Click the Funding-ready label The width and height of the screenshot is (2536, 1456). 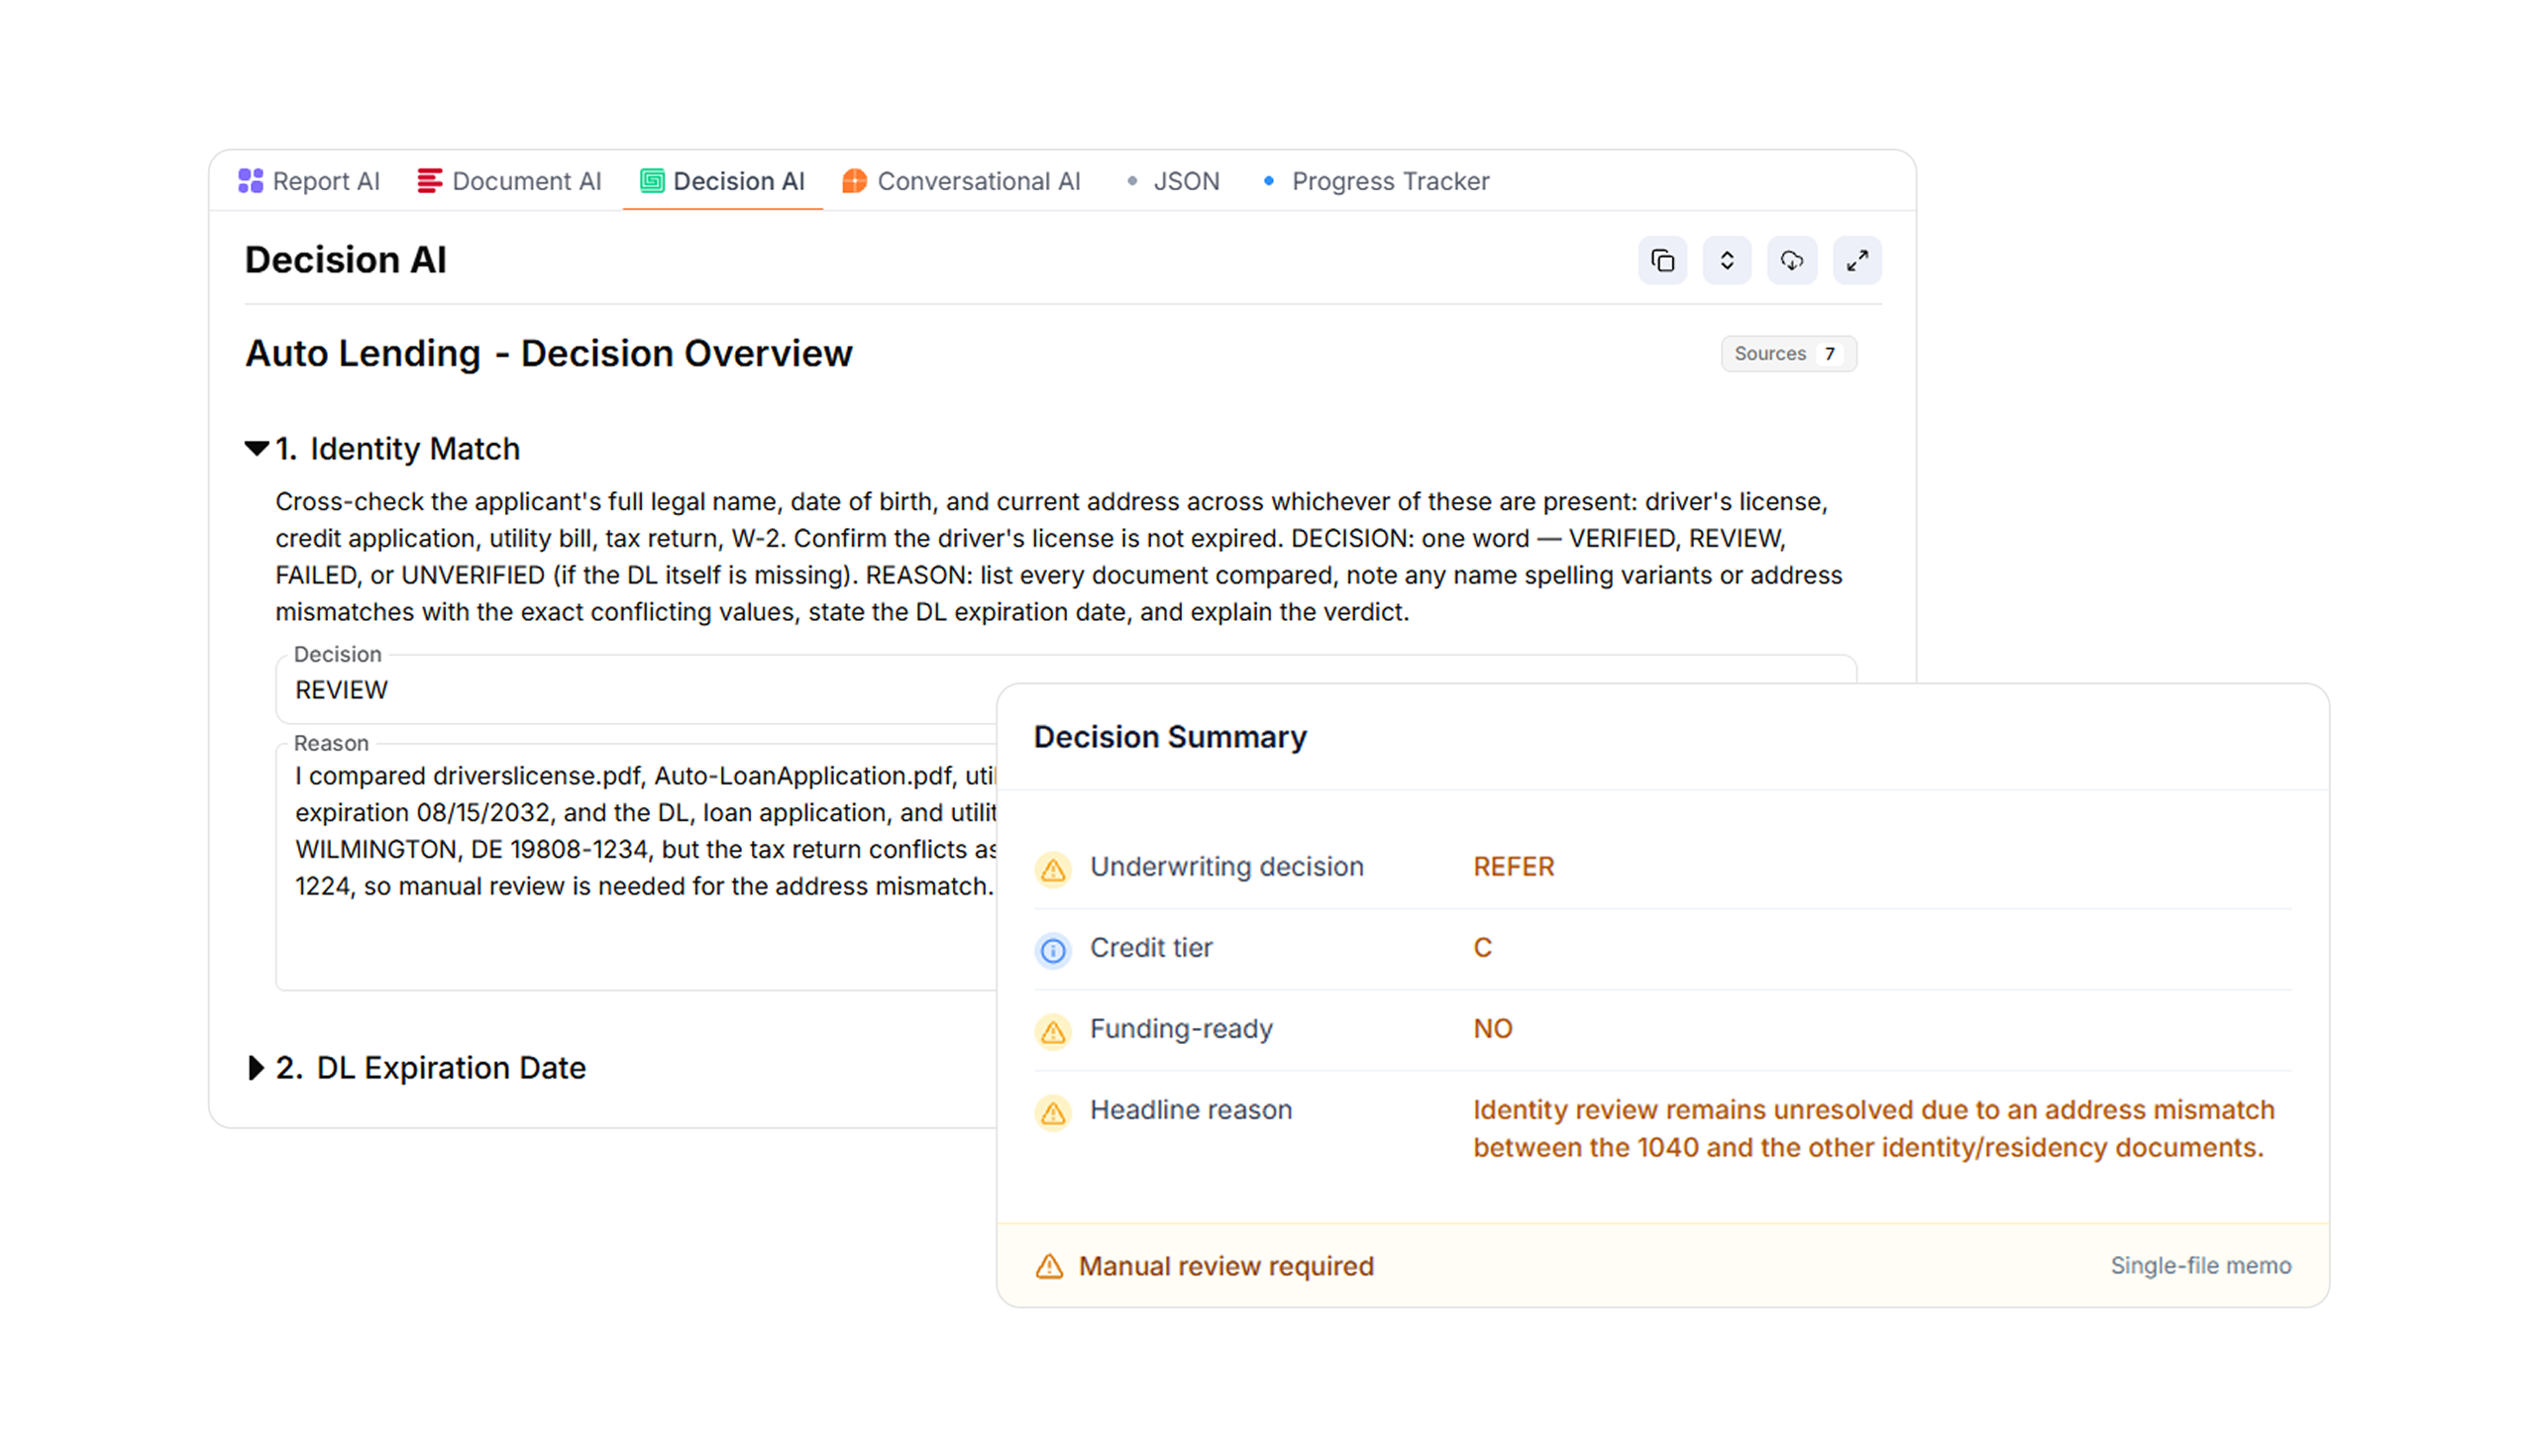tap(1181, 1029)
